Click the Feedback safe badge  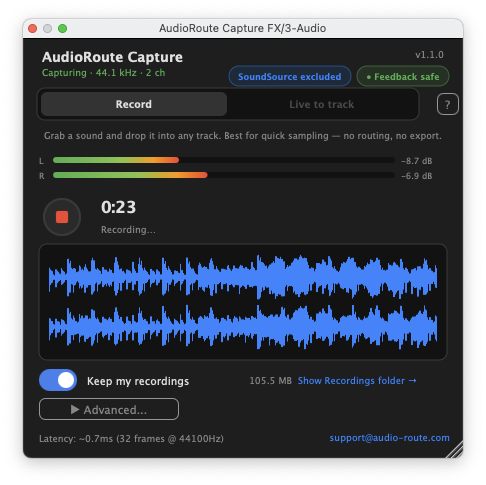(403, 77)
